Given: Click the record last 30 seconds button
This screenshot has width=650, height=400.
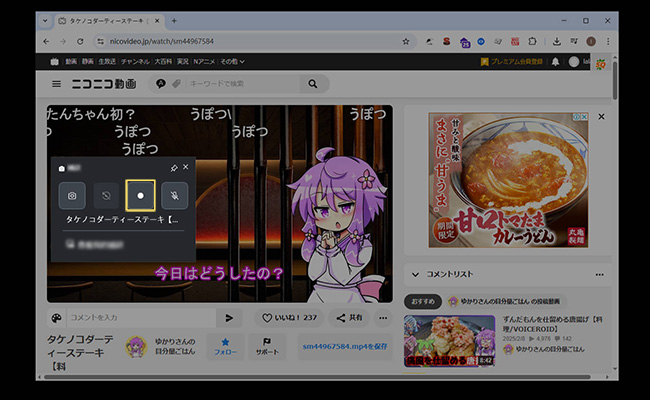Looking at the screenshot, I should click(106, 195).
